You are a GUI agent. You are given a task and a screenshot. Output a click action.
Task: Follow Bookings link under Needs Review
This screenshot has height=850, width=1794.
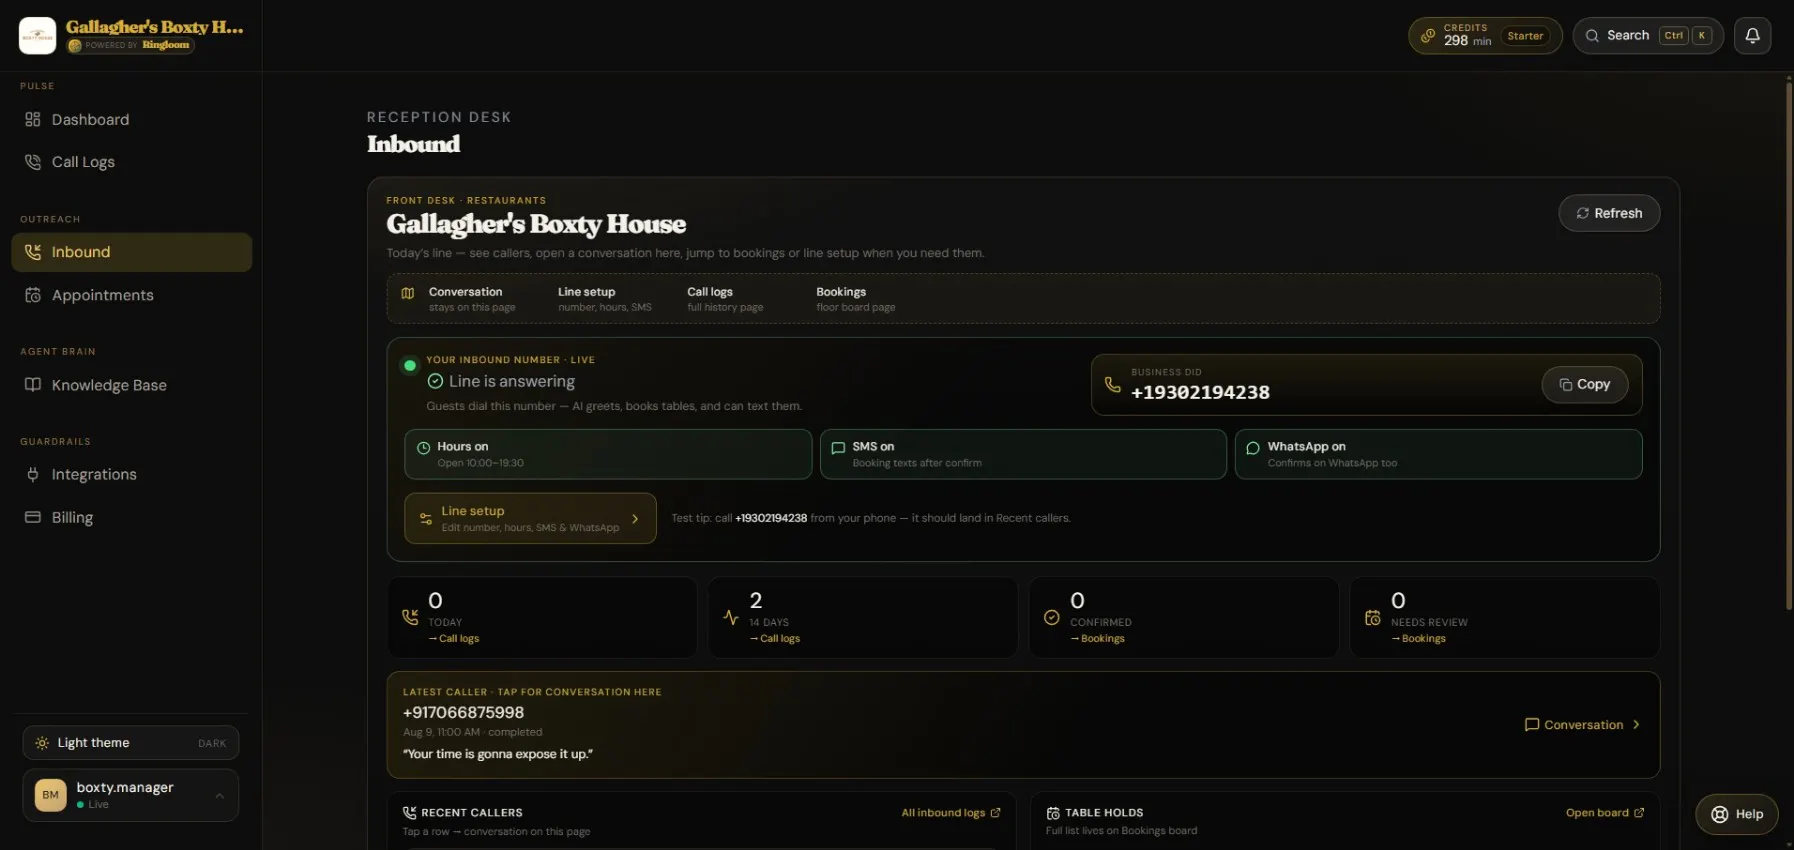[1419, 639]
